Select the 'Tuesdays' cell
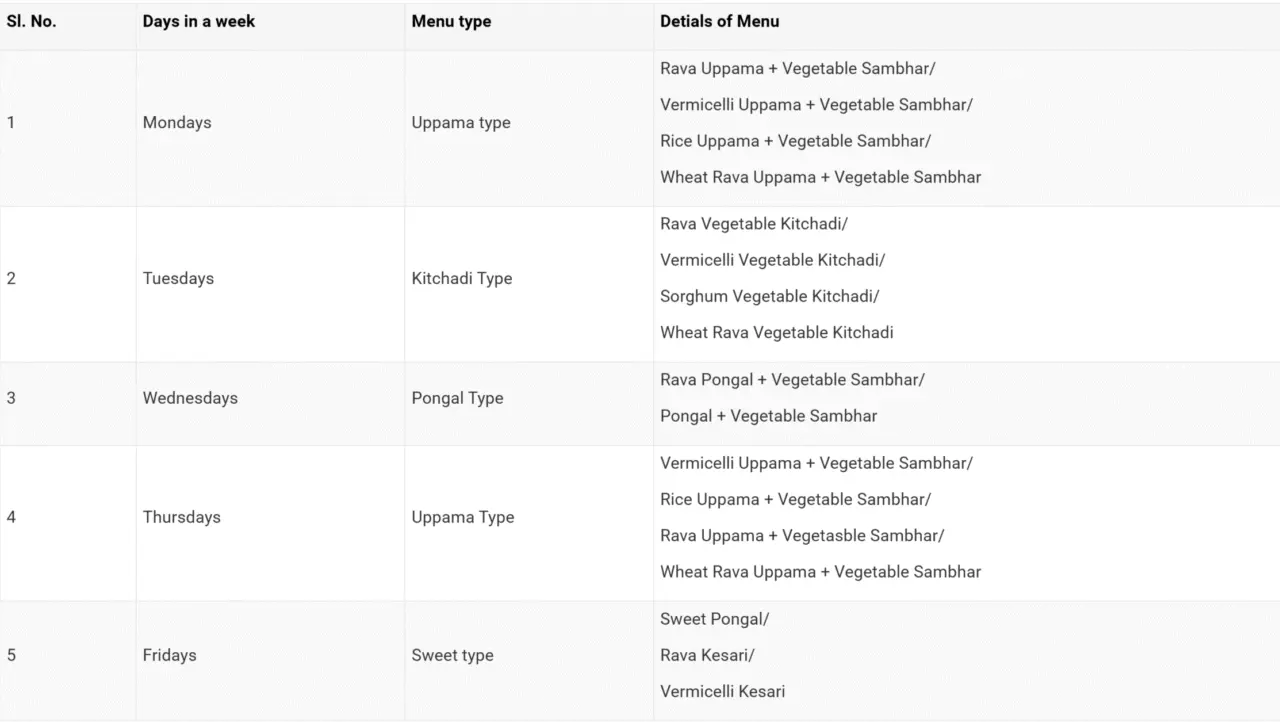Image resolution: width=1280 pixels, height=722 pixels. [178, 279]
